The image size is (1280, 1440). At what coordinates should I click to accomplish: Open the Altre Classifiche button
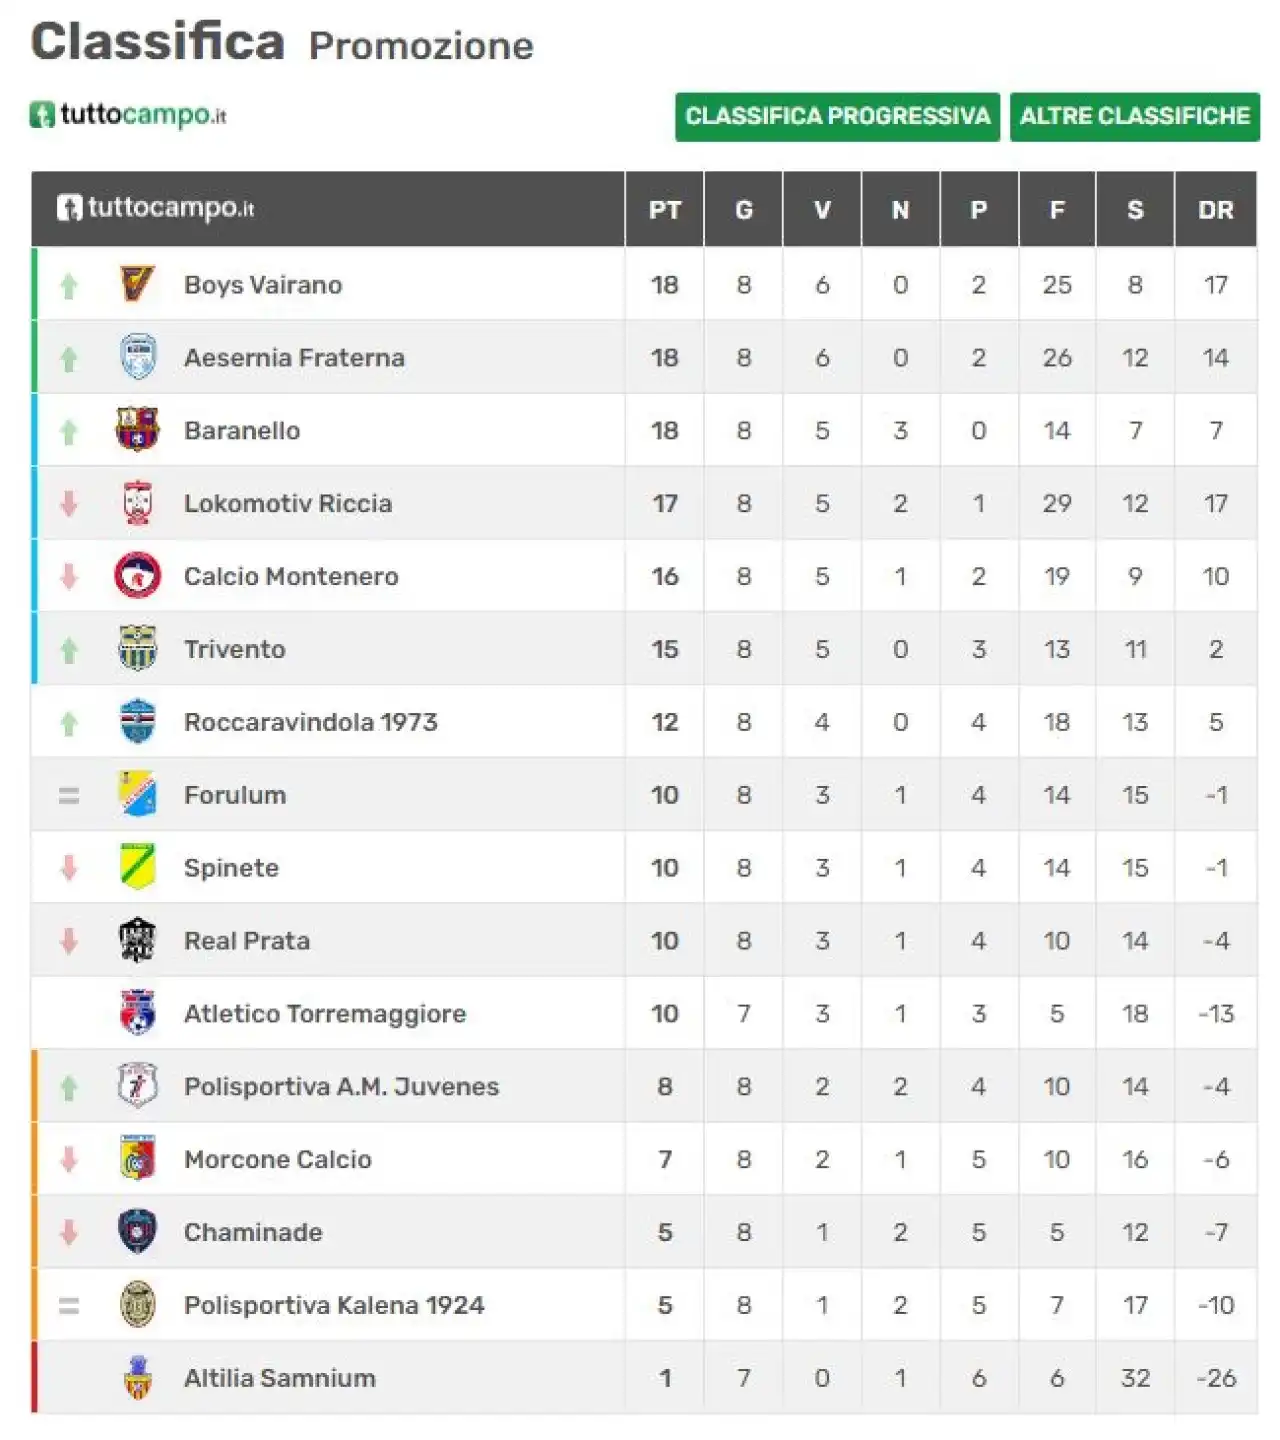pyautogui.click(x=1134, y=117)
